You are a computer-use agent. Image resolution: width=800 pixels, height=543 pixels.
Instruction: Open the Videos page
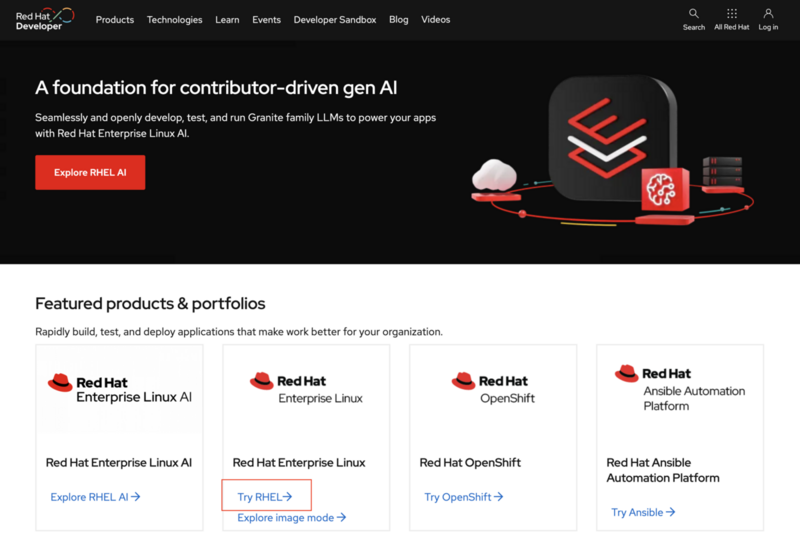pos(436,20)
